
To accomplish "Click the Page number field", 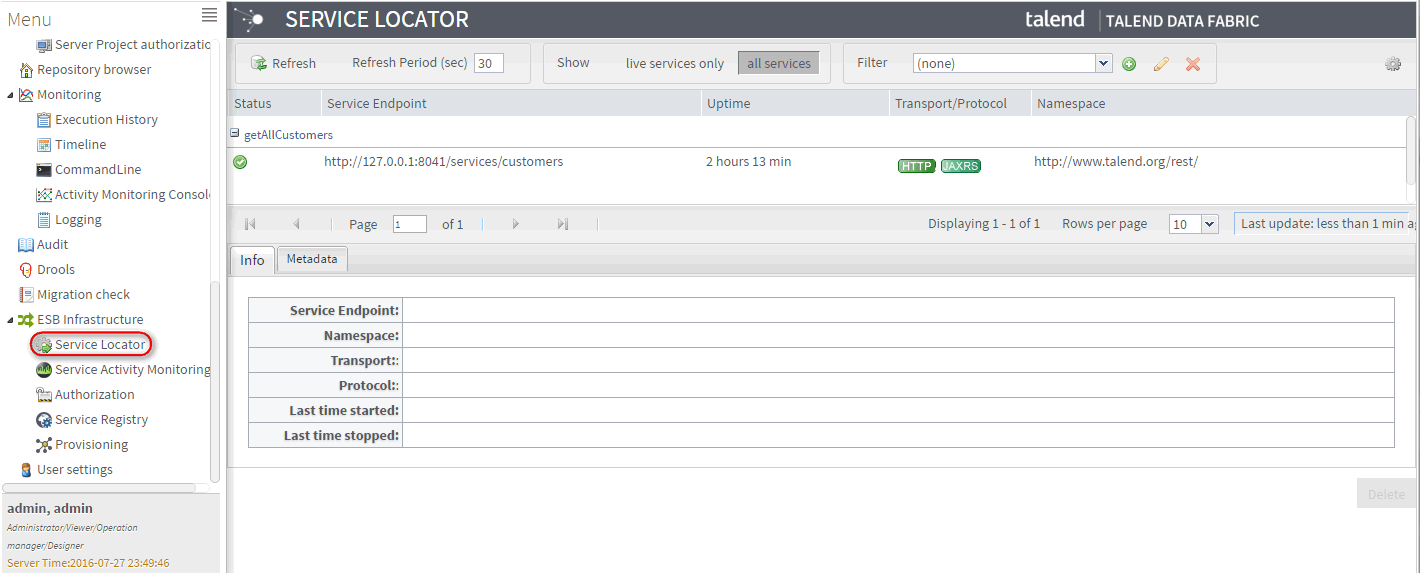I will pyautogui.click(x=409, y=224).
